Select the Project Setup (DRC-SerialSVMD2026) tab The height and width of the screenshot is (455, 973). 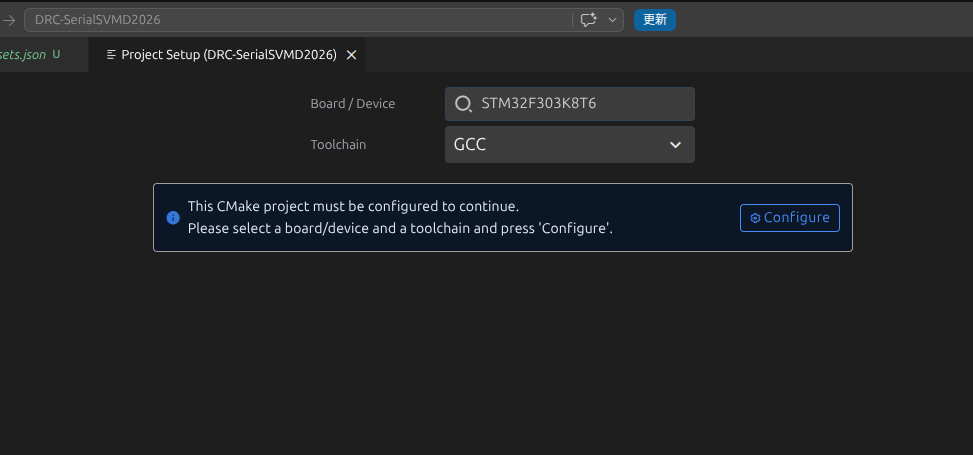(226, 55)
